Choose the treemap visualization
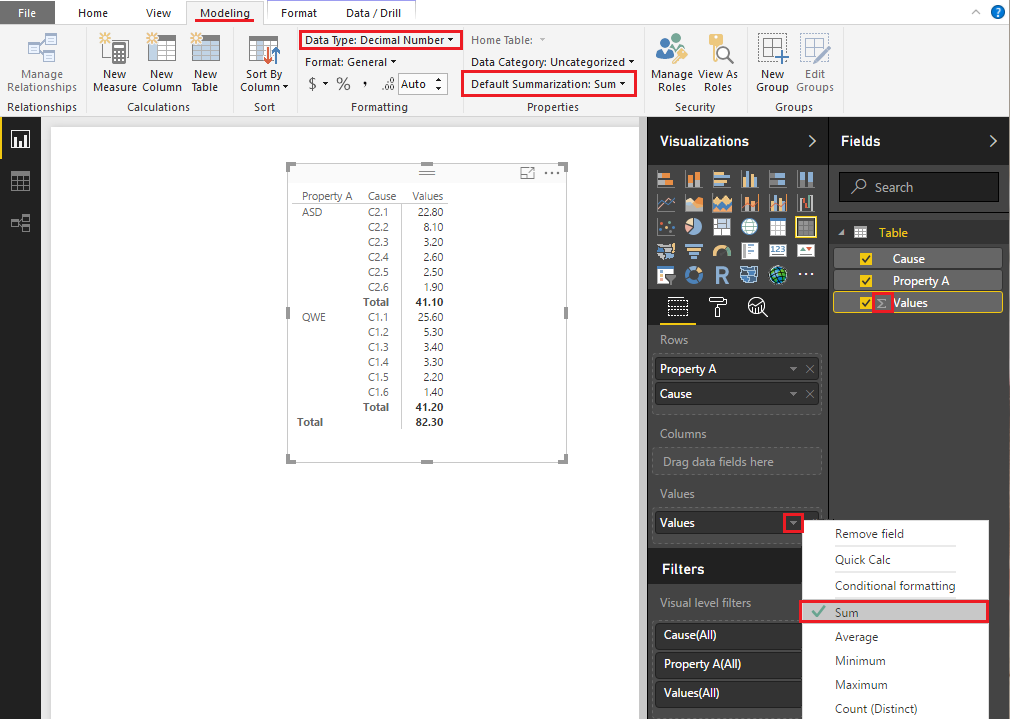The width and height of the screenshot is (1010, 719). coord(722,227)
